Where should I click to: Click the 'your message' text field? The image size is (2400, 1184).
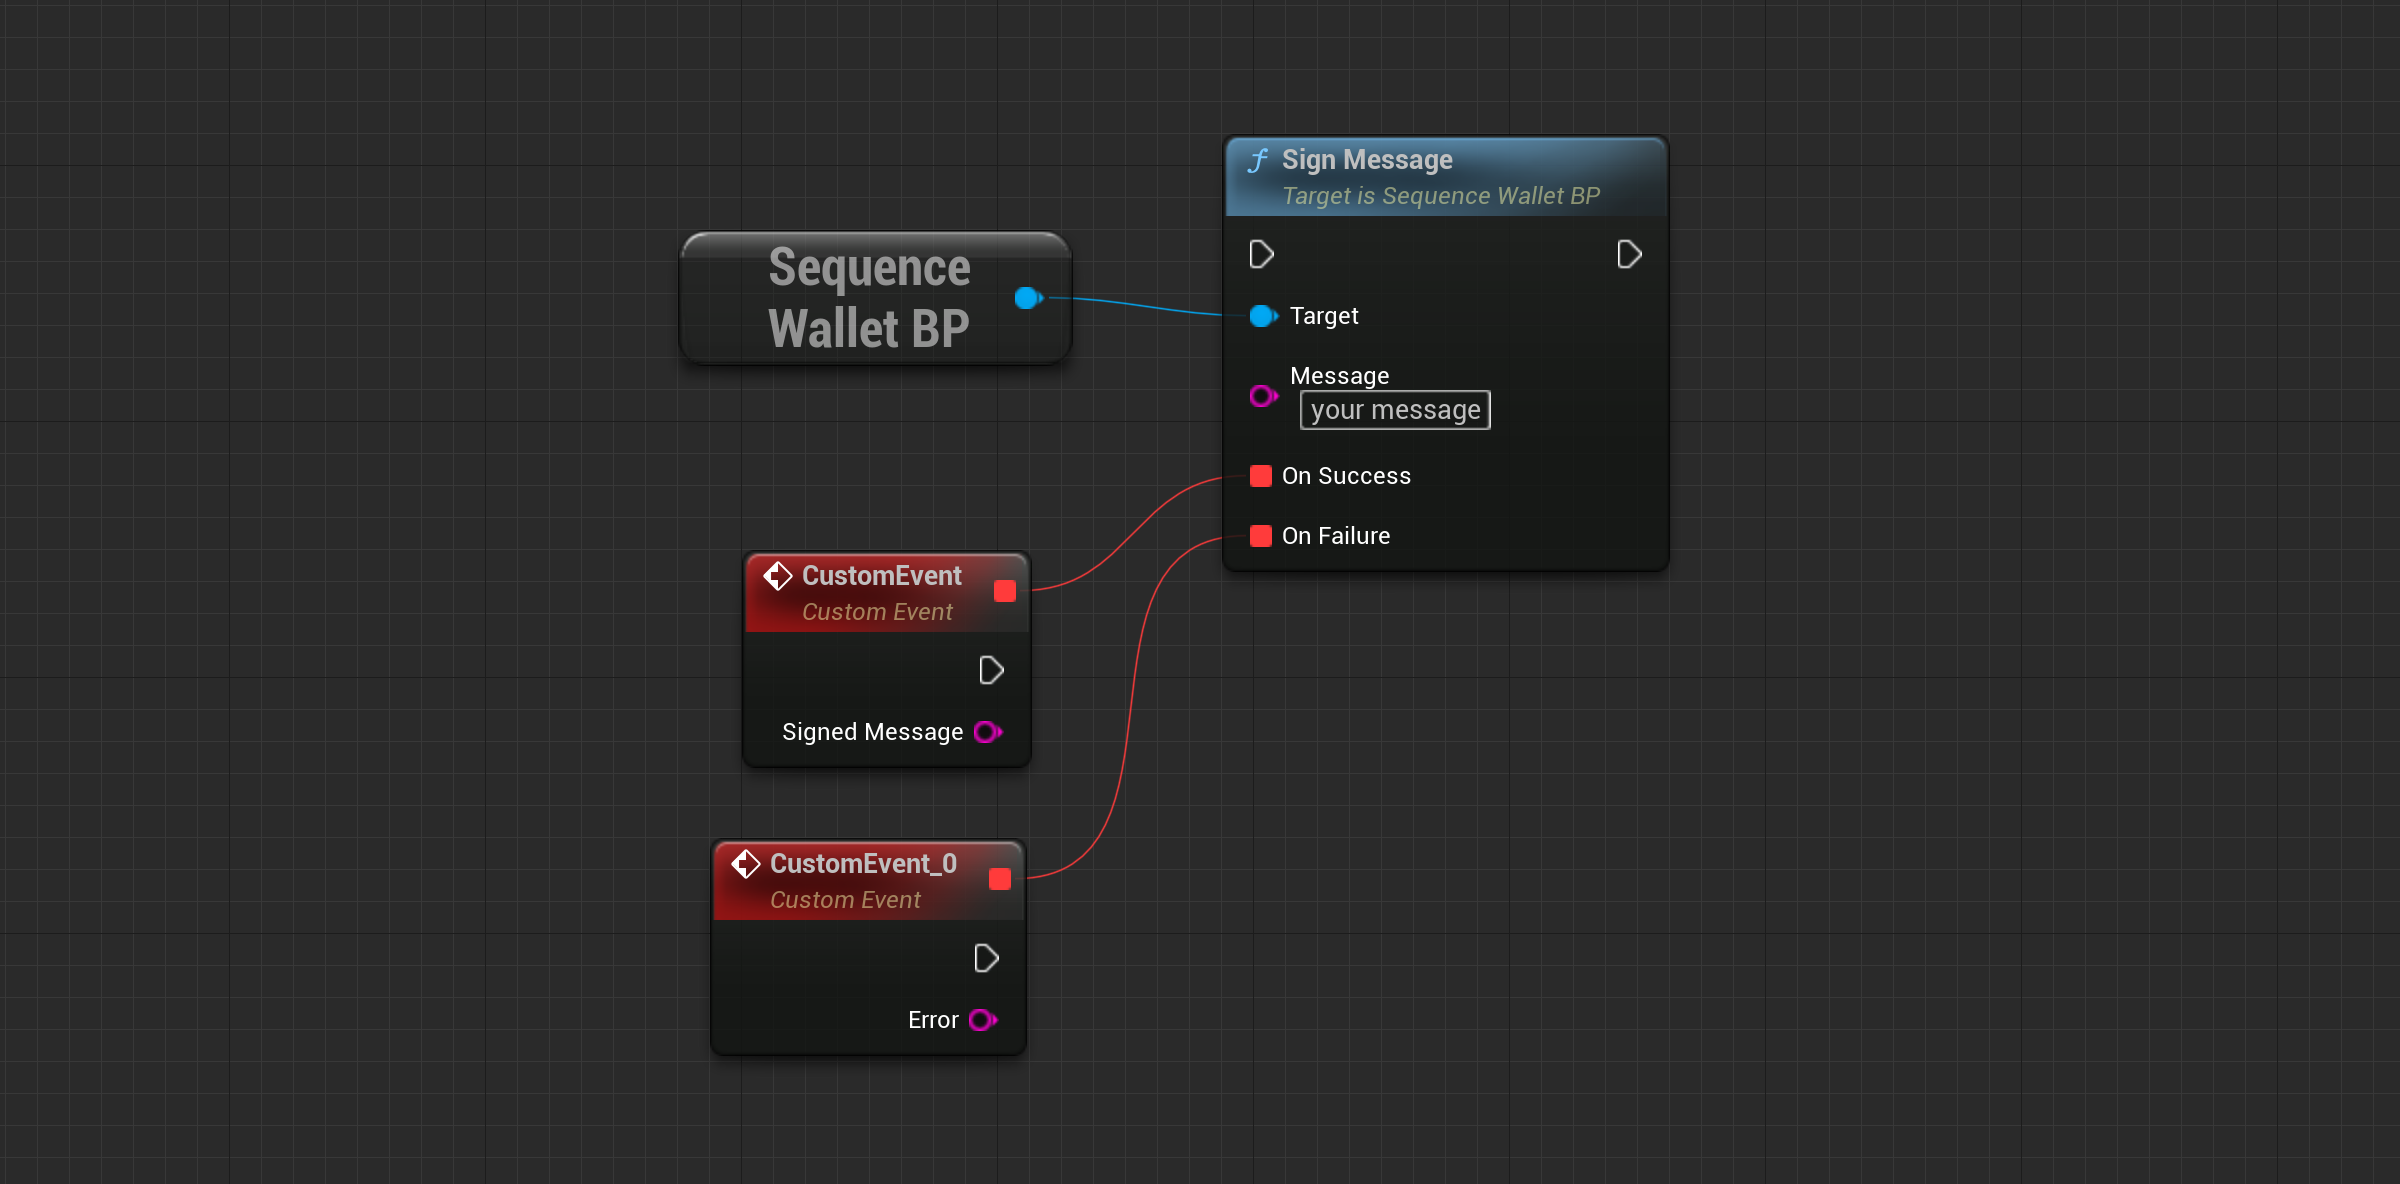coord(1395,410)
